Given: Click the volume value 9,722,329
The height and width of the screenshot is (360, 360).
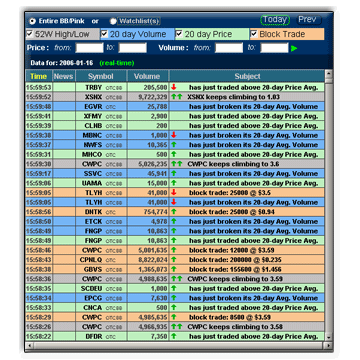Looking at the screenshot, I should tap(153, 97).
